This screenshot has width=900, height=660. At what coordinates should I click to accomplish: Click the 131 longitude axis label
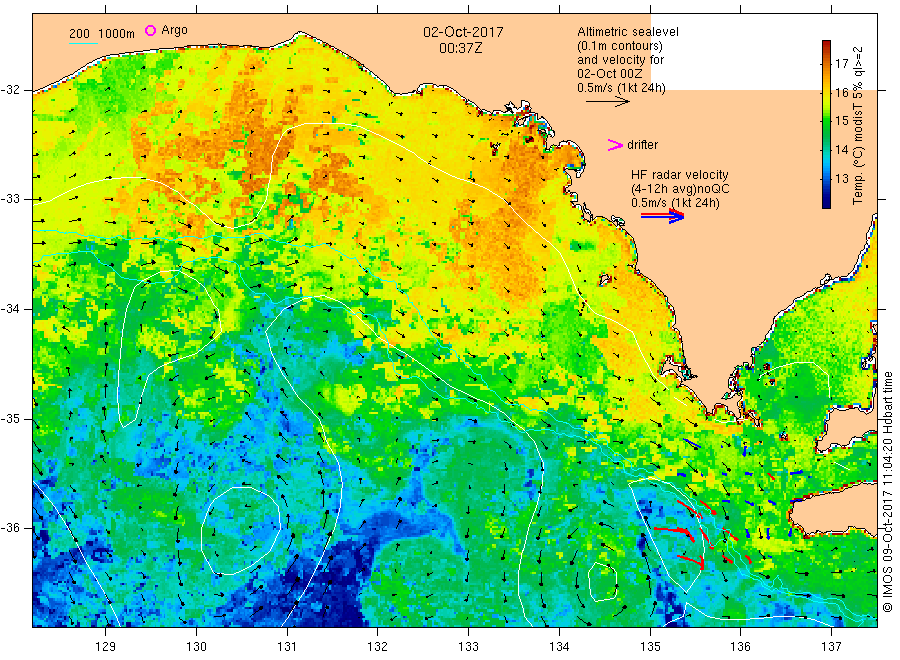[x=287, y=647]
